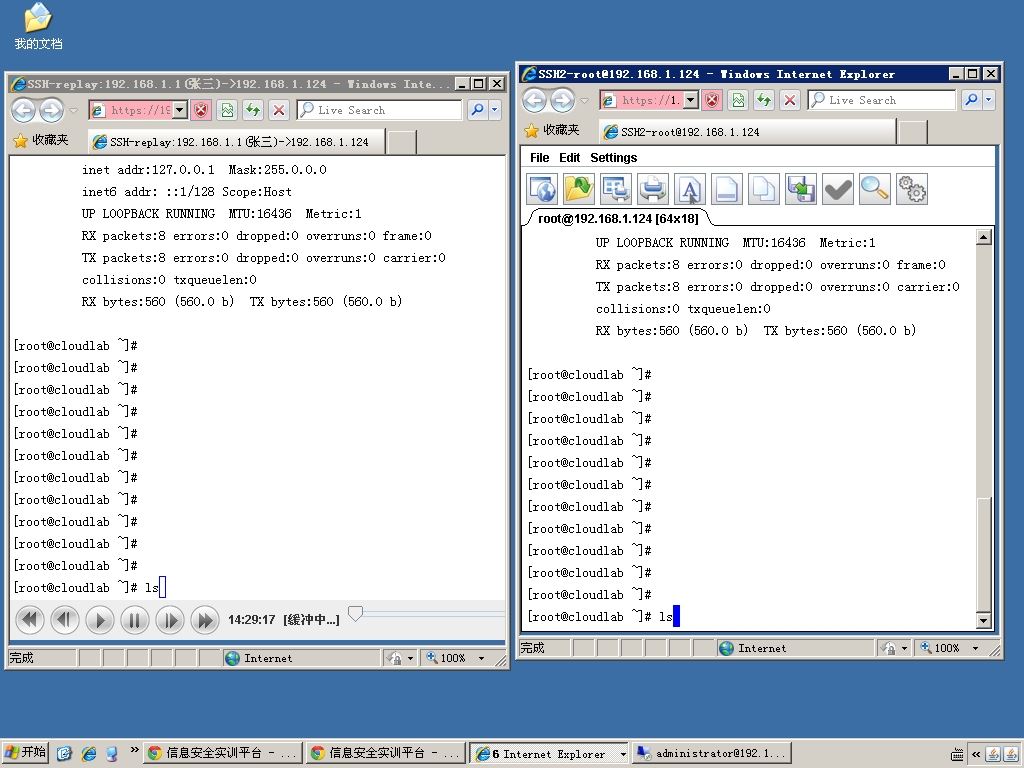
Task: Expand zoom level dropdown in SSH-replay status bar
Action: coord(481,658)
